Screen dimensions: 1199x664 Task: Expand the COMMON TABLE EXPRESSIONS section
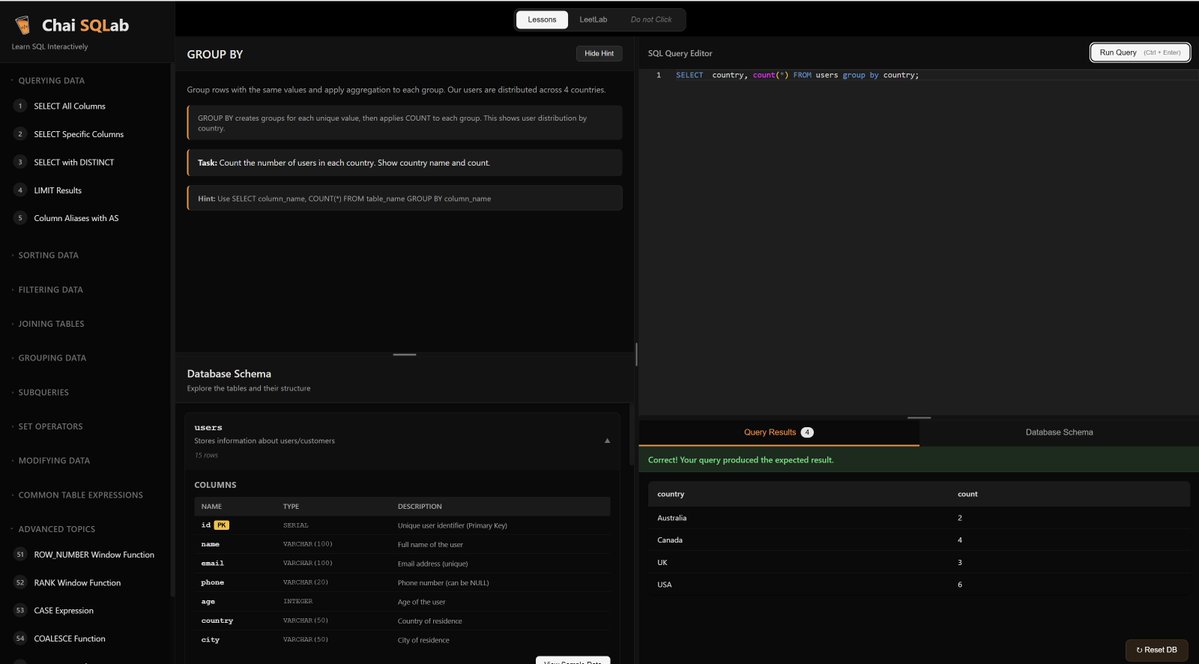tap(80, 495)
